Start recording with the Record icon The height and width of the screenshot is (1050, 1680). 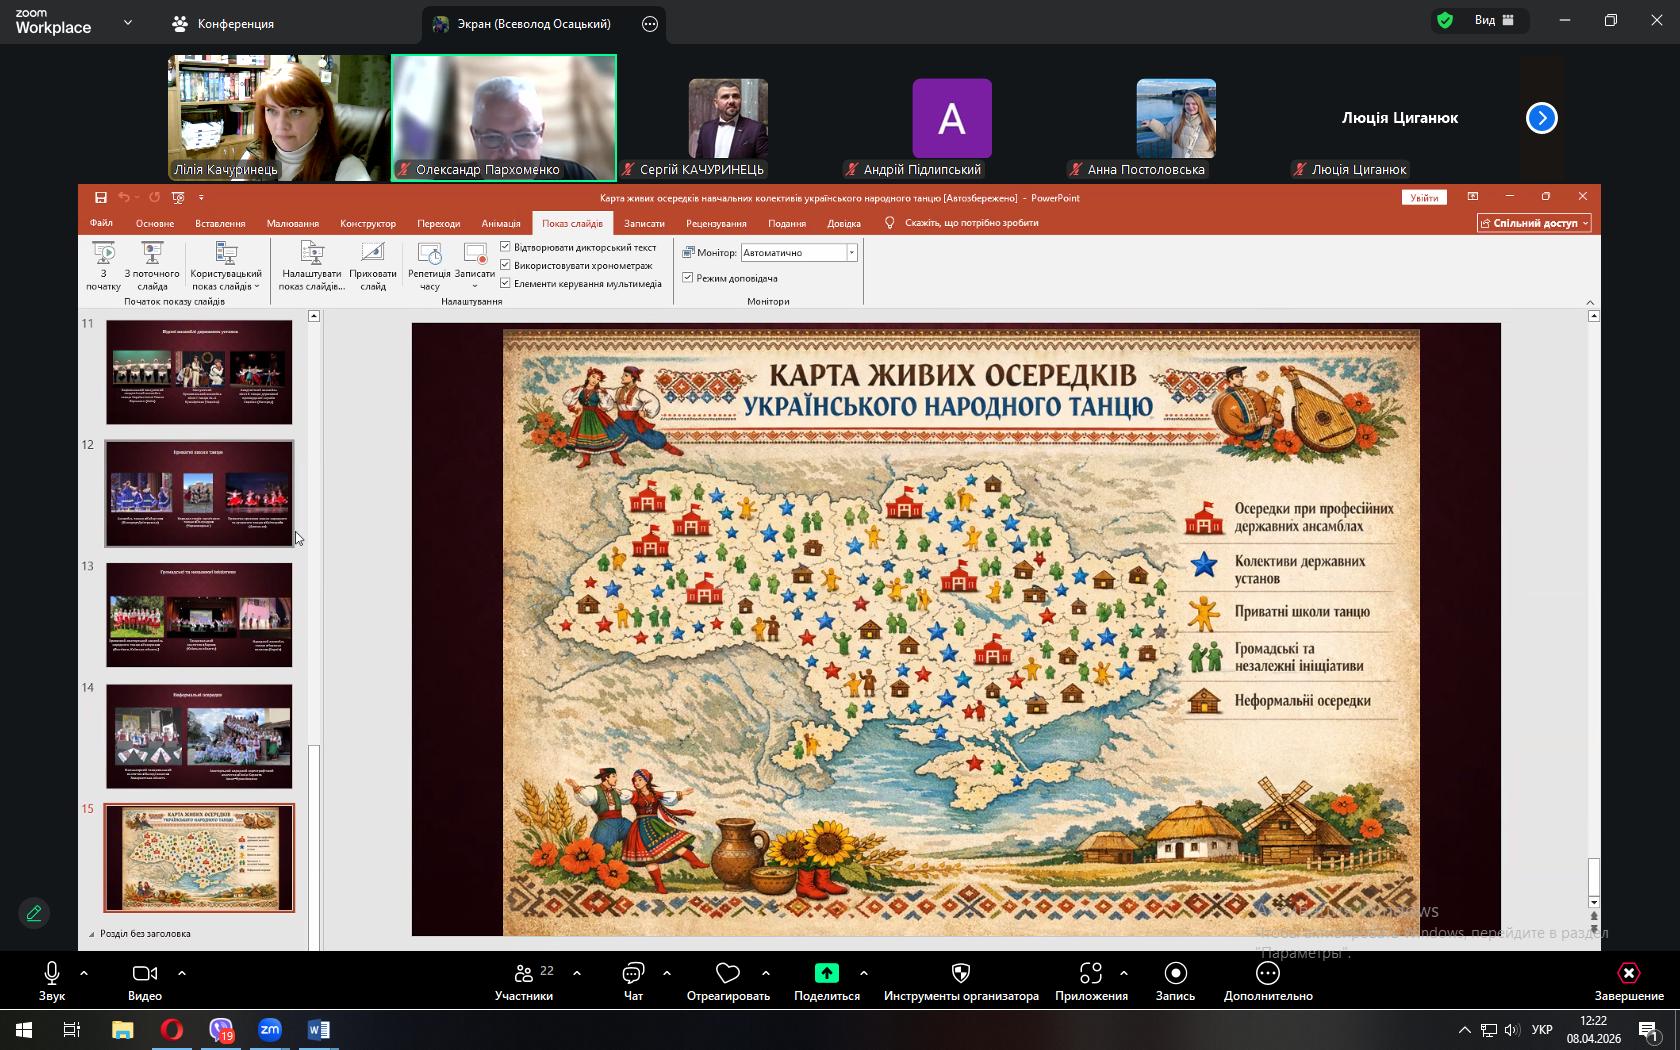(1175, 974)
